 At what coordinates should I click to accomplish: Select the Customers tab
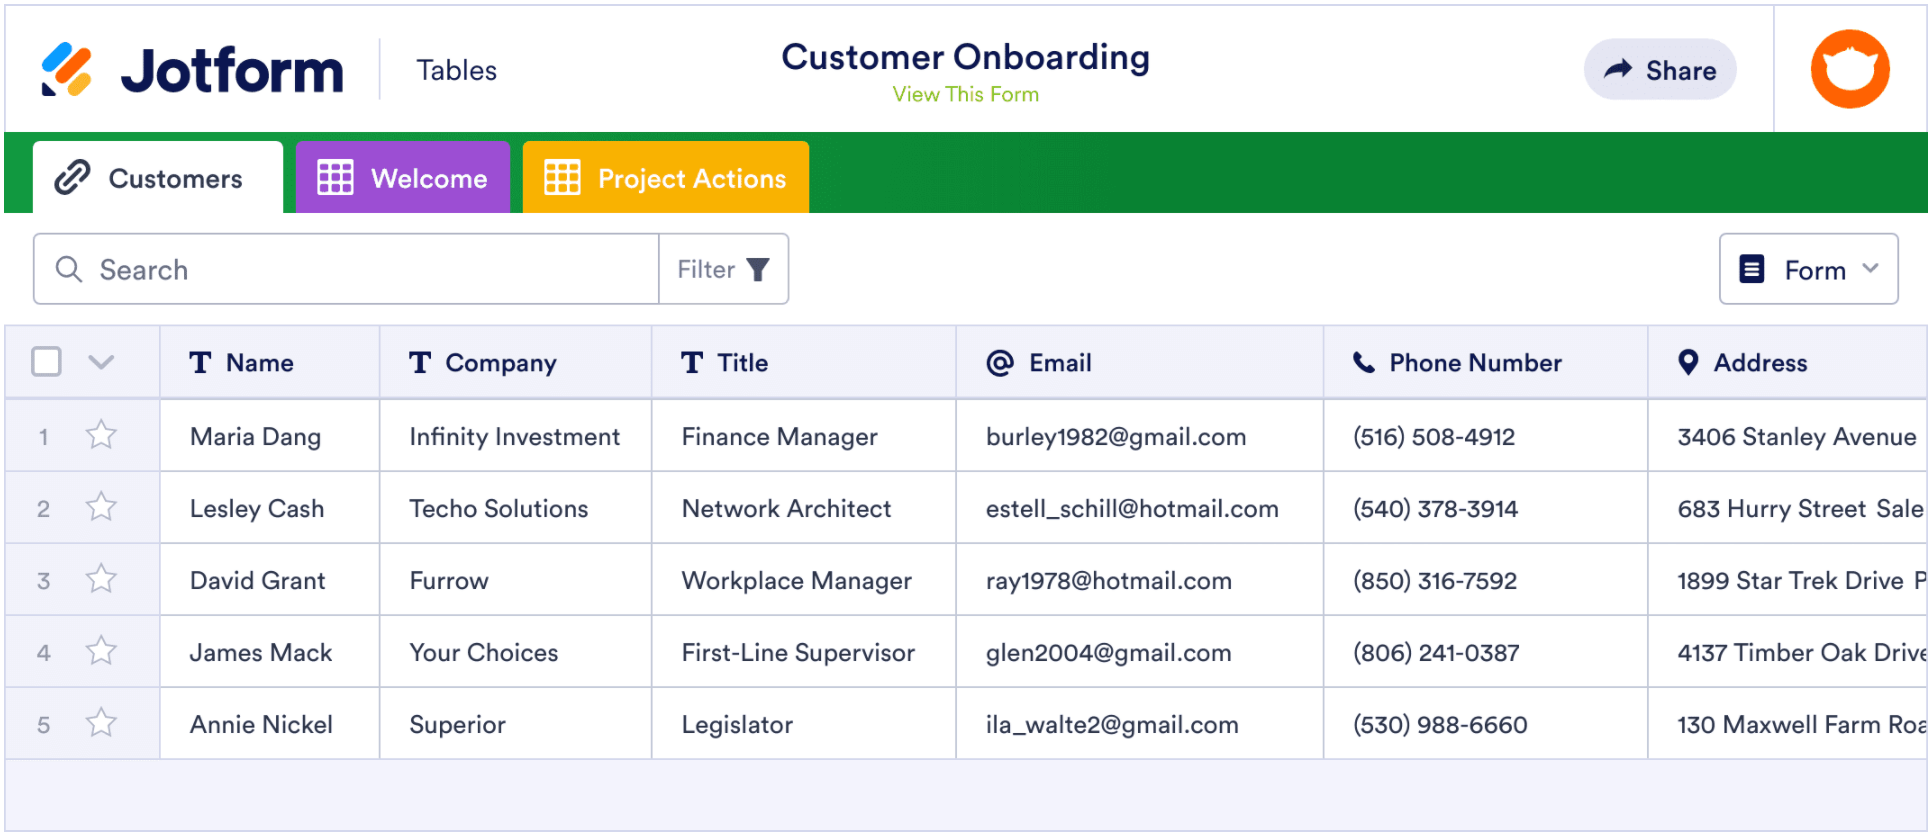pyautogui.click(x=158, y=178)
